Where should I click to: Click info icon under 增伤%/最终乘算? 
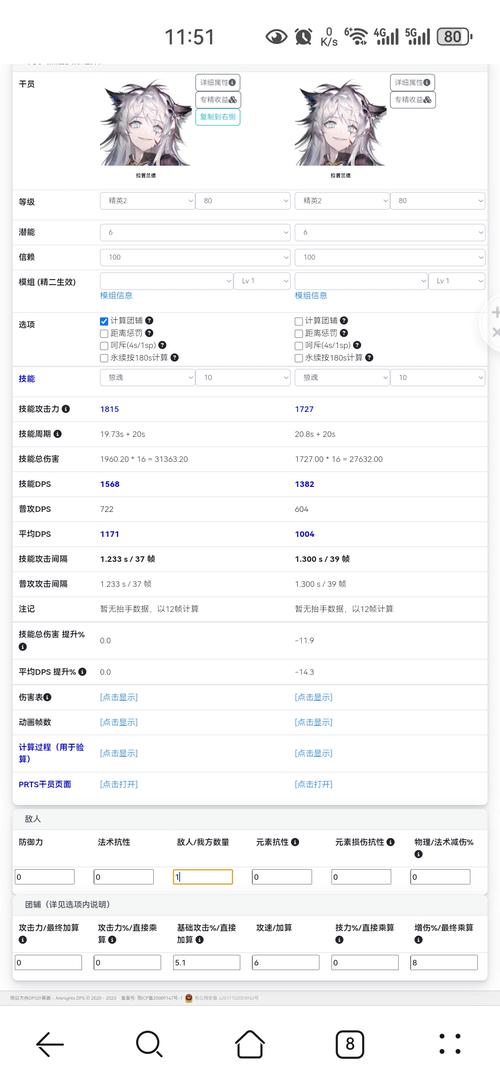(x=419, y=940)
